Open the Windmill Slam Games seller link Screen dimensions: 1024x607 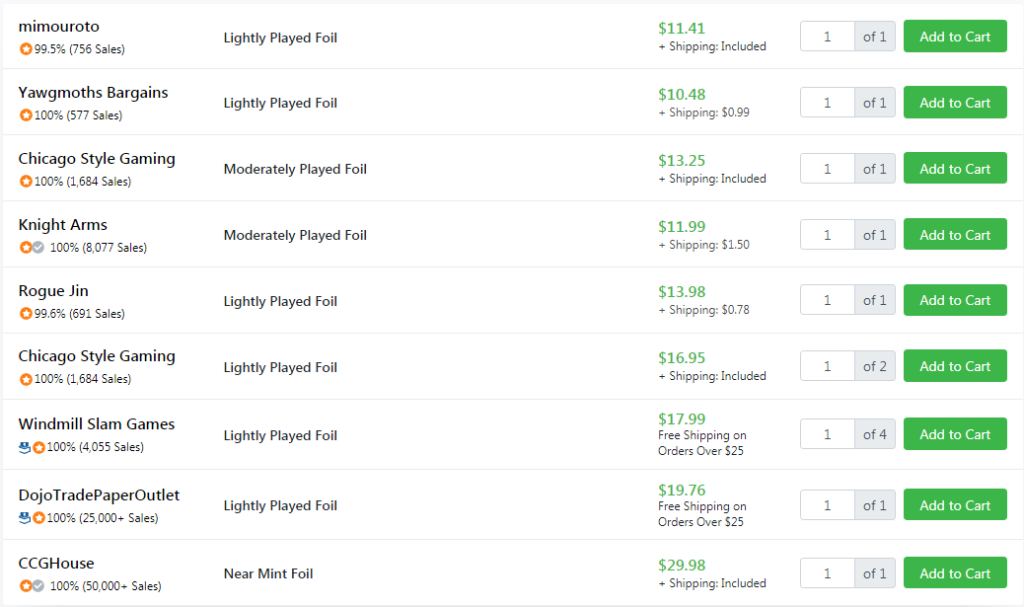[x=97, y=424]
